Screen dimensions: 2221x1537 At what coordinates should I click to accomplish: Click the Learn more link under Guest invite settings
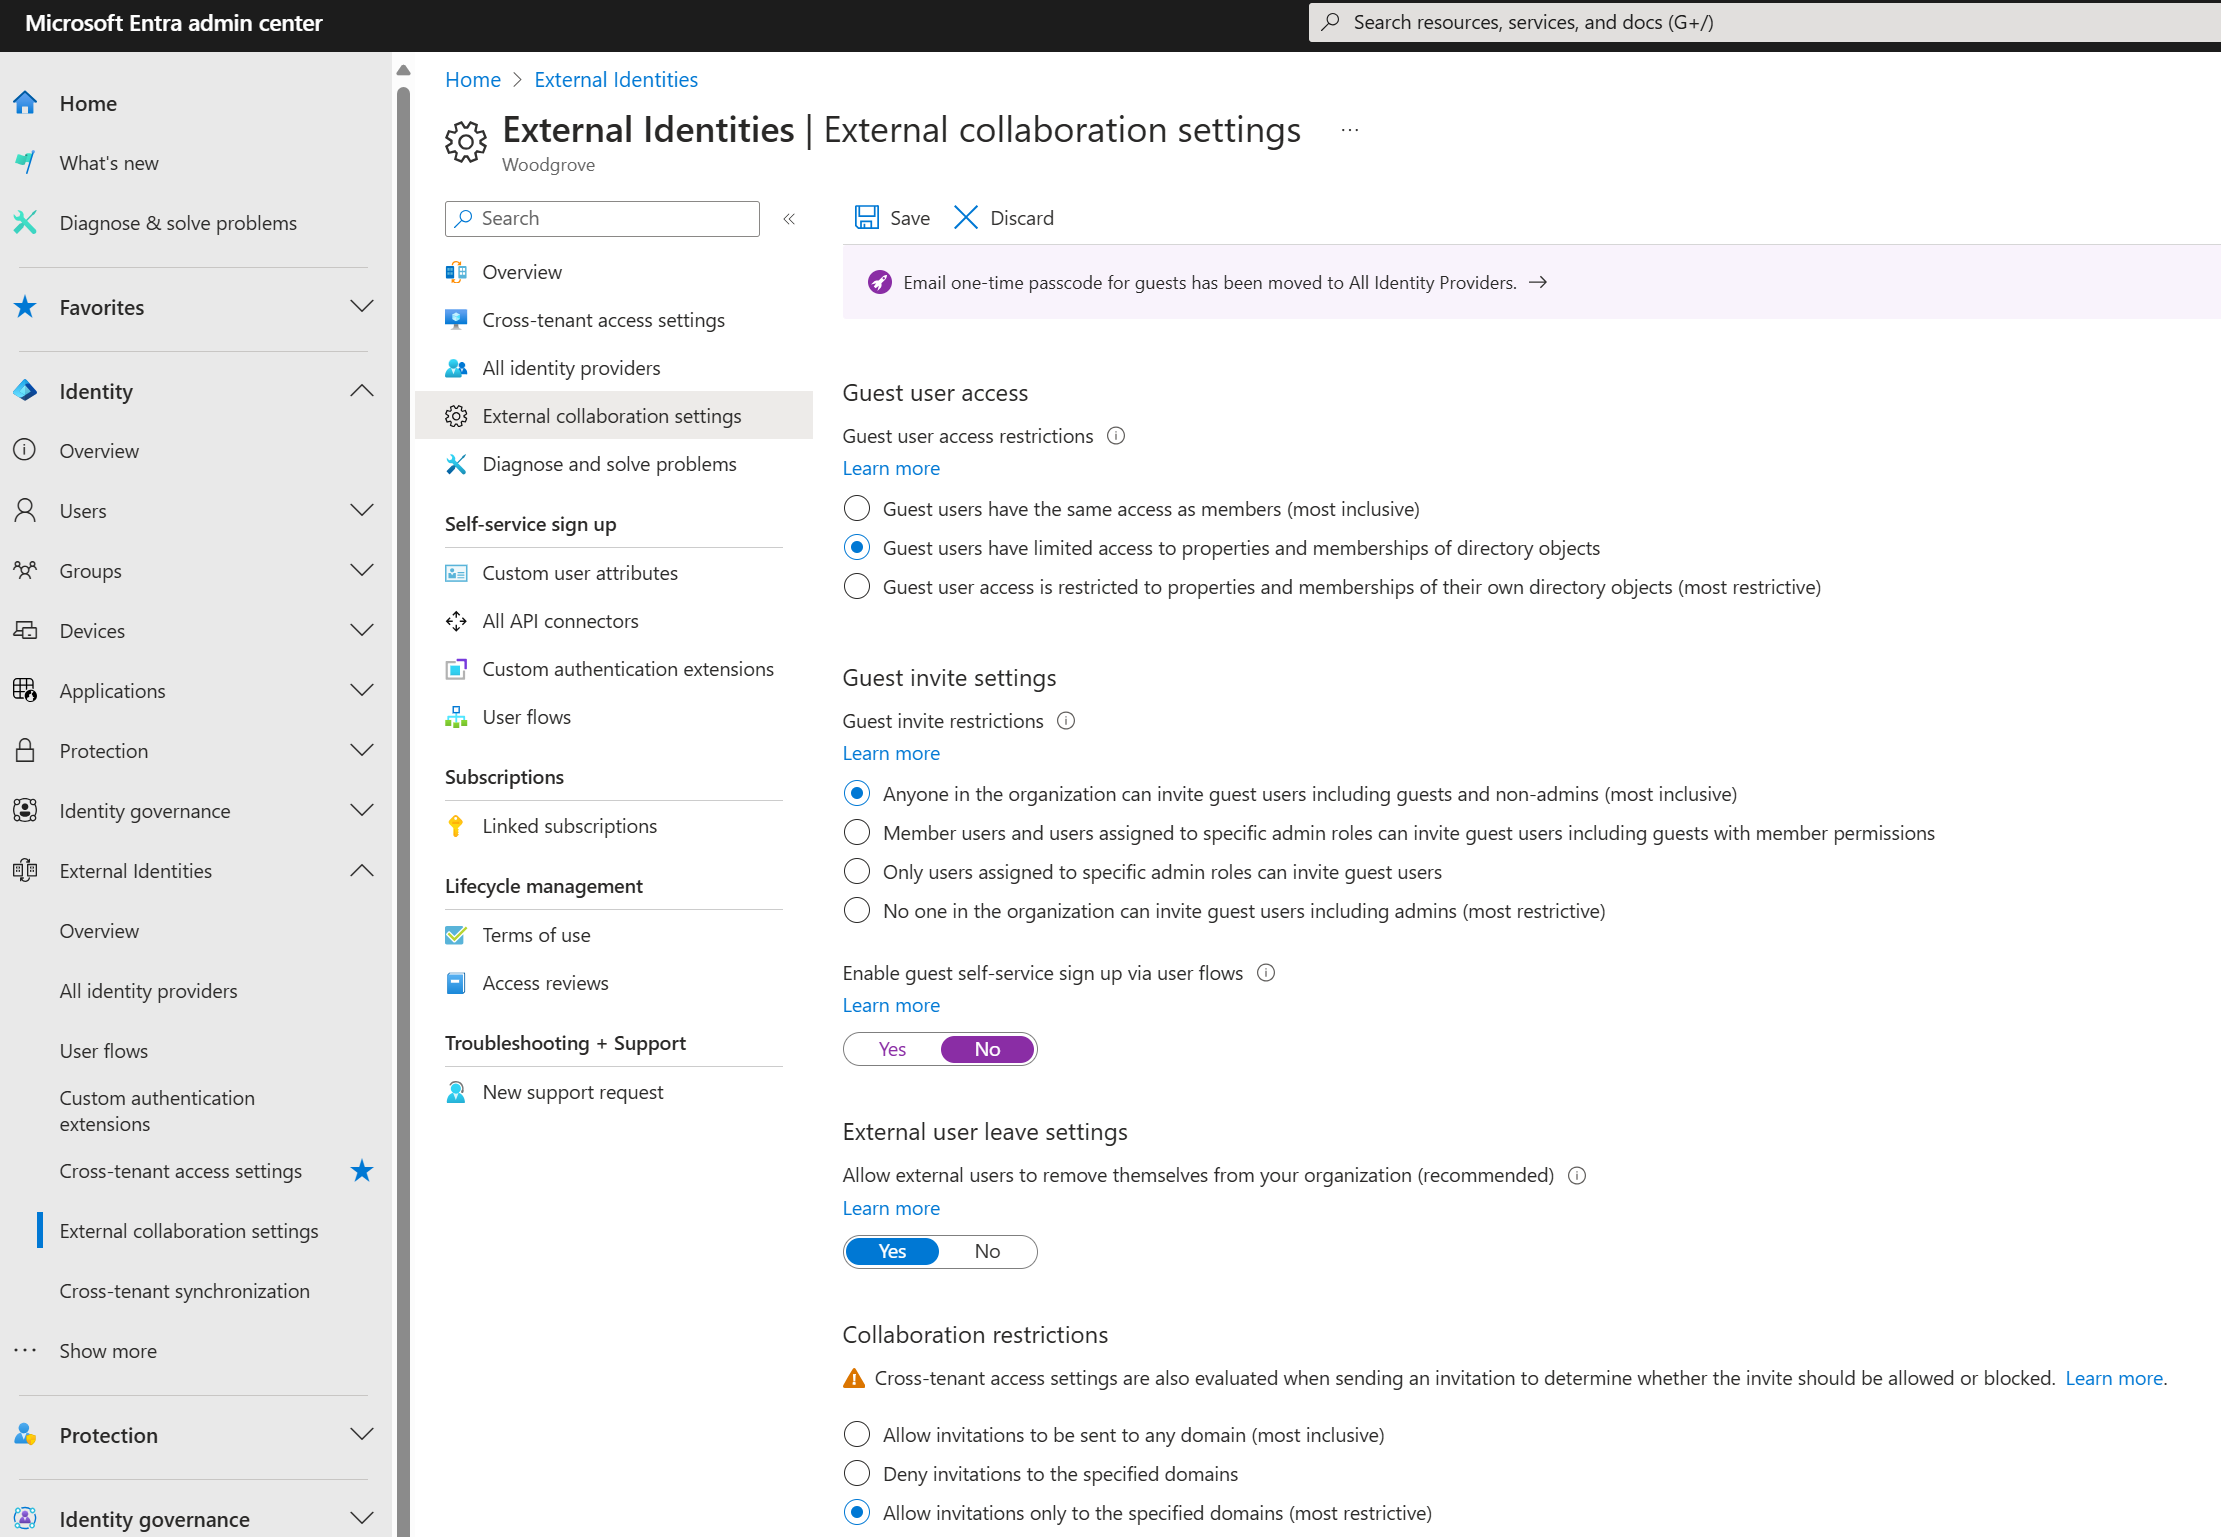pos(891,752)
